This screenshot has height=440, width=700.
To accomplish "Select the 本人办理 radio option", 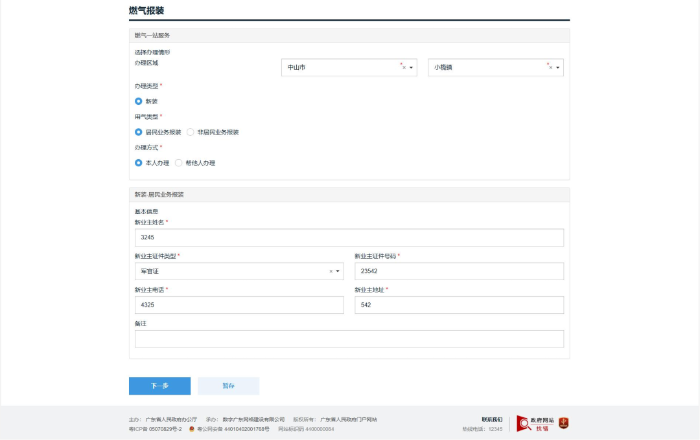I will [138, 162].
